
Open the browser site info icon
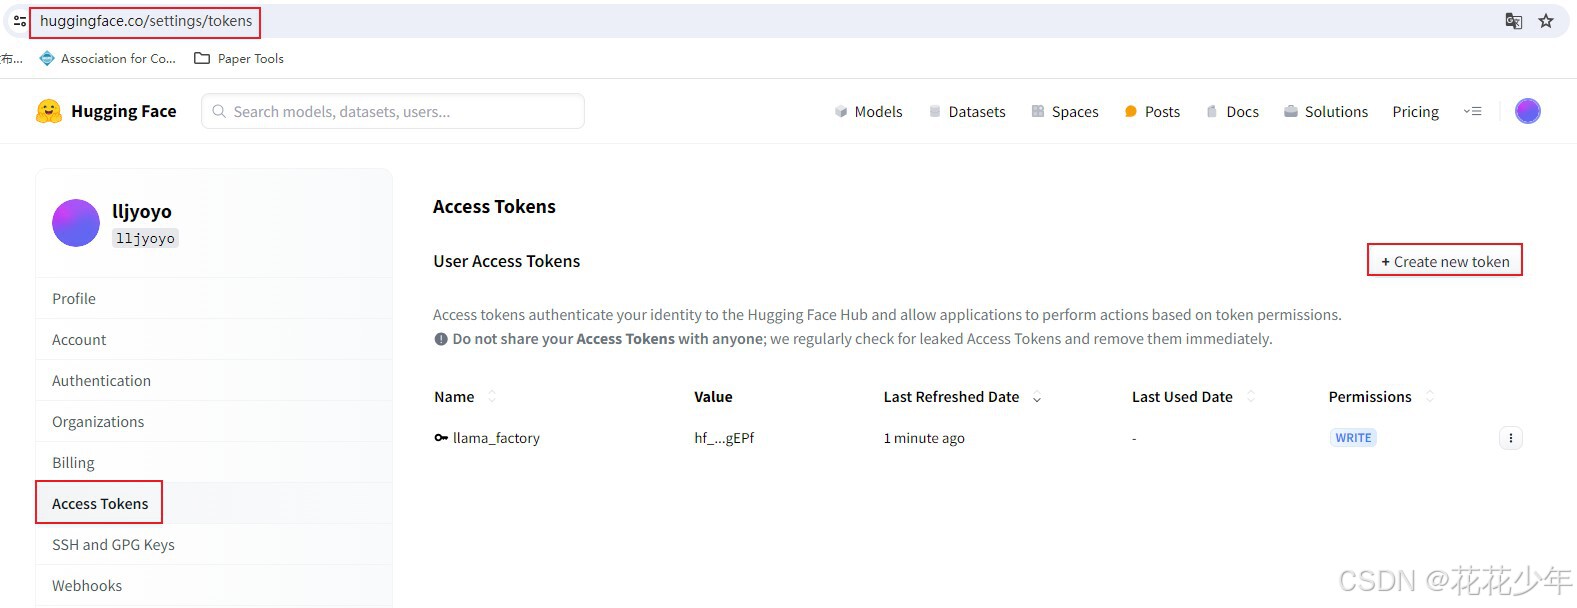20,21
